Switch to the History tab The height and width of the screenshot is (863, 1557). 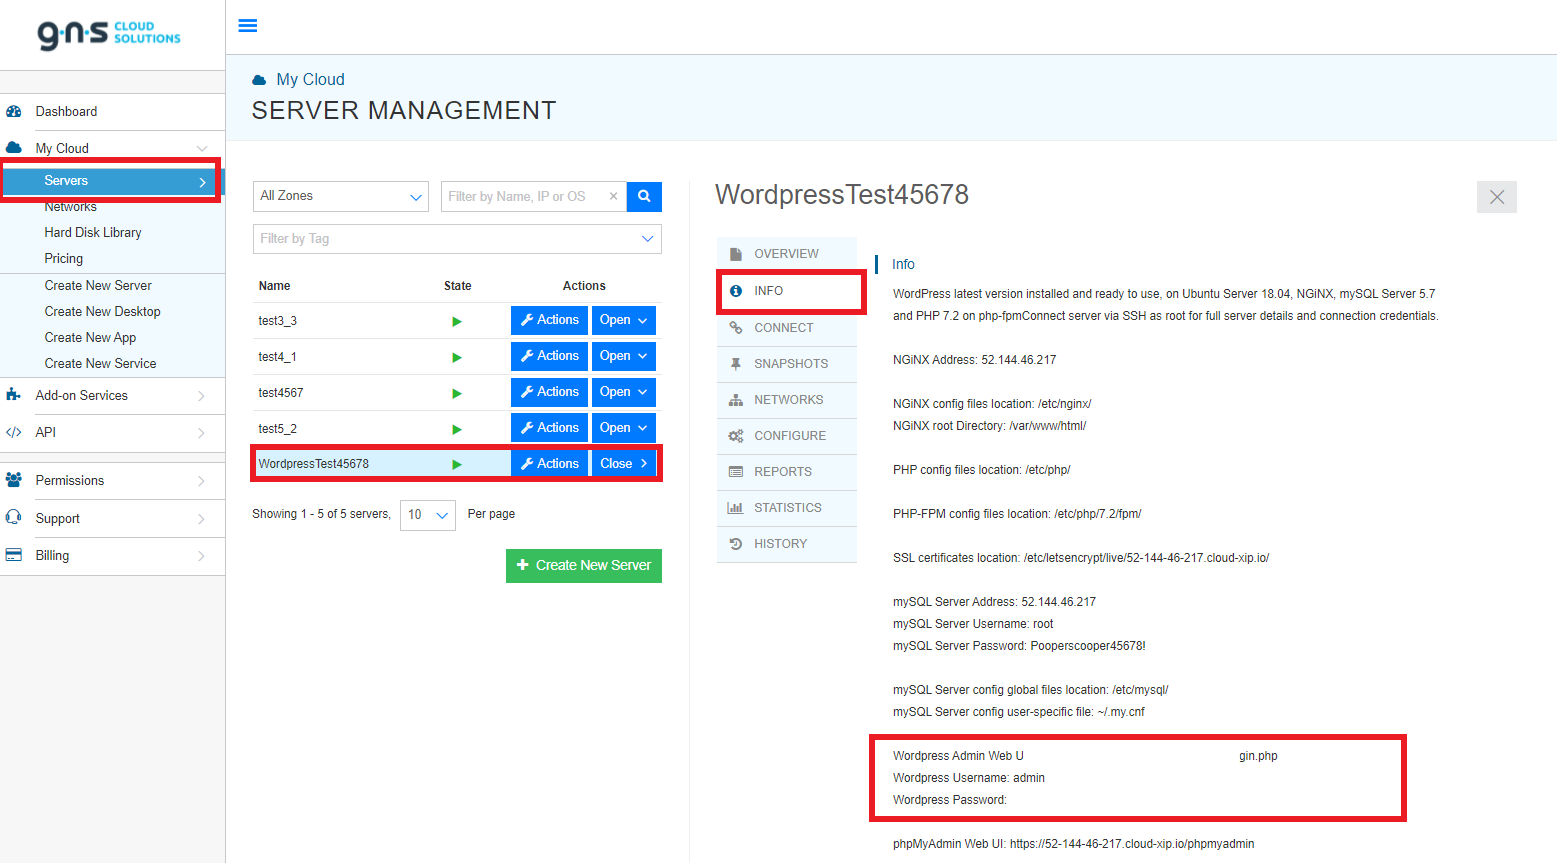point(787,544)
